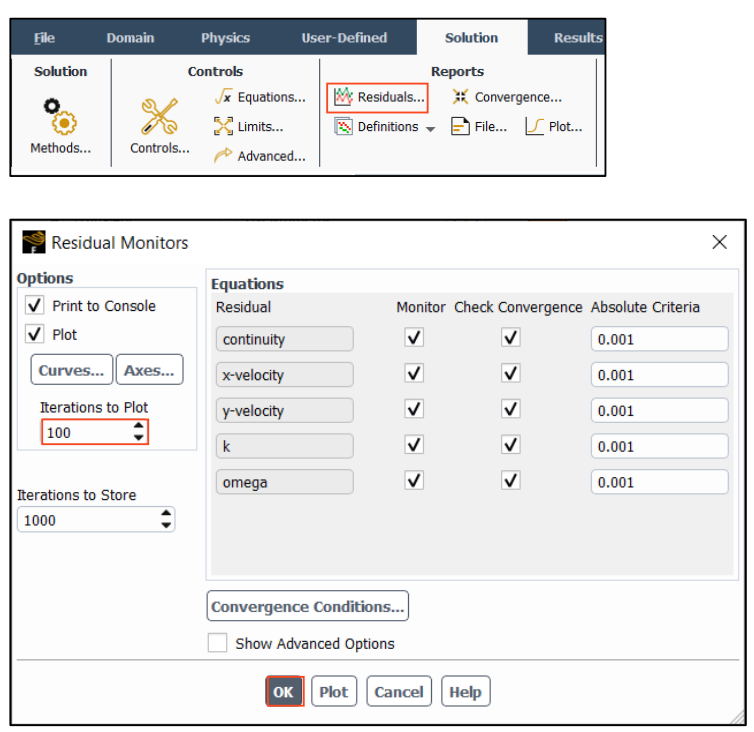Click the Convergence Conditions button
Image resolution: width=754 pixels, height=732 pixels.
[x=308, y=606]
